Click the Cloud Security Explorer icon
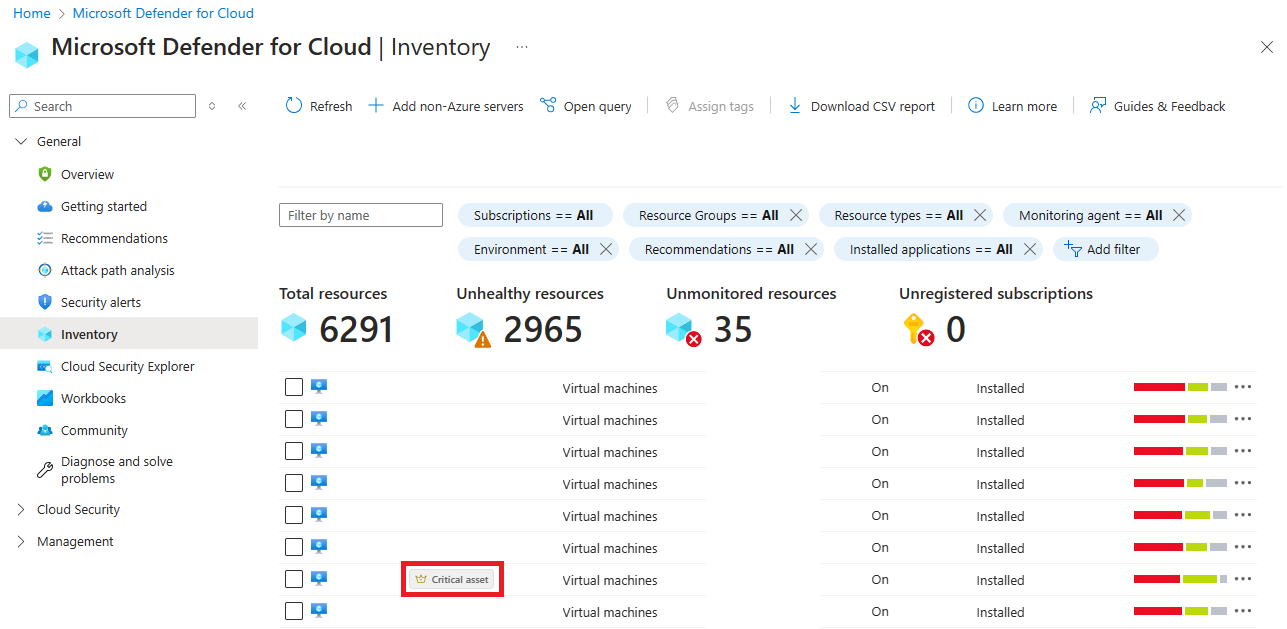Viewport: 1287px width, 629px height. click(45, 366)
